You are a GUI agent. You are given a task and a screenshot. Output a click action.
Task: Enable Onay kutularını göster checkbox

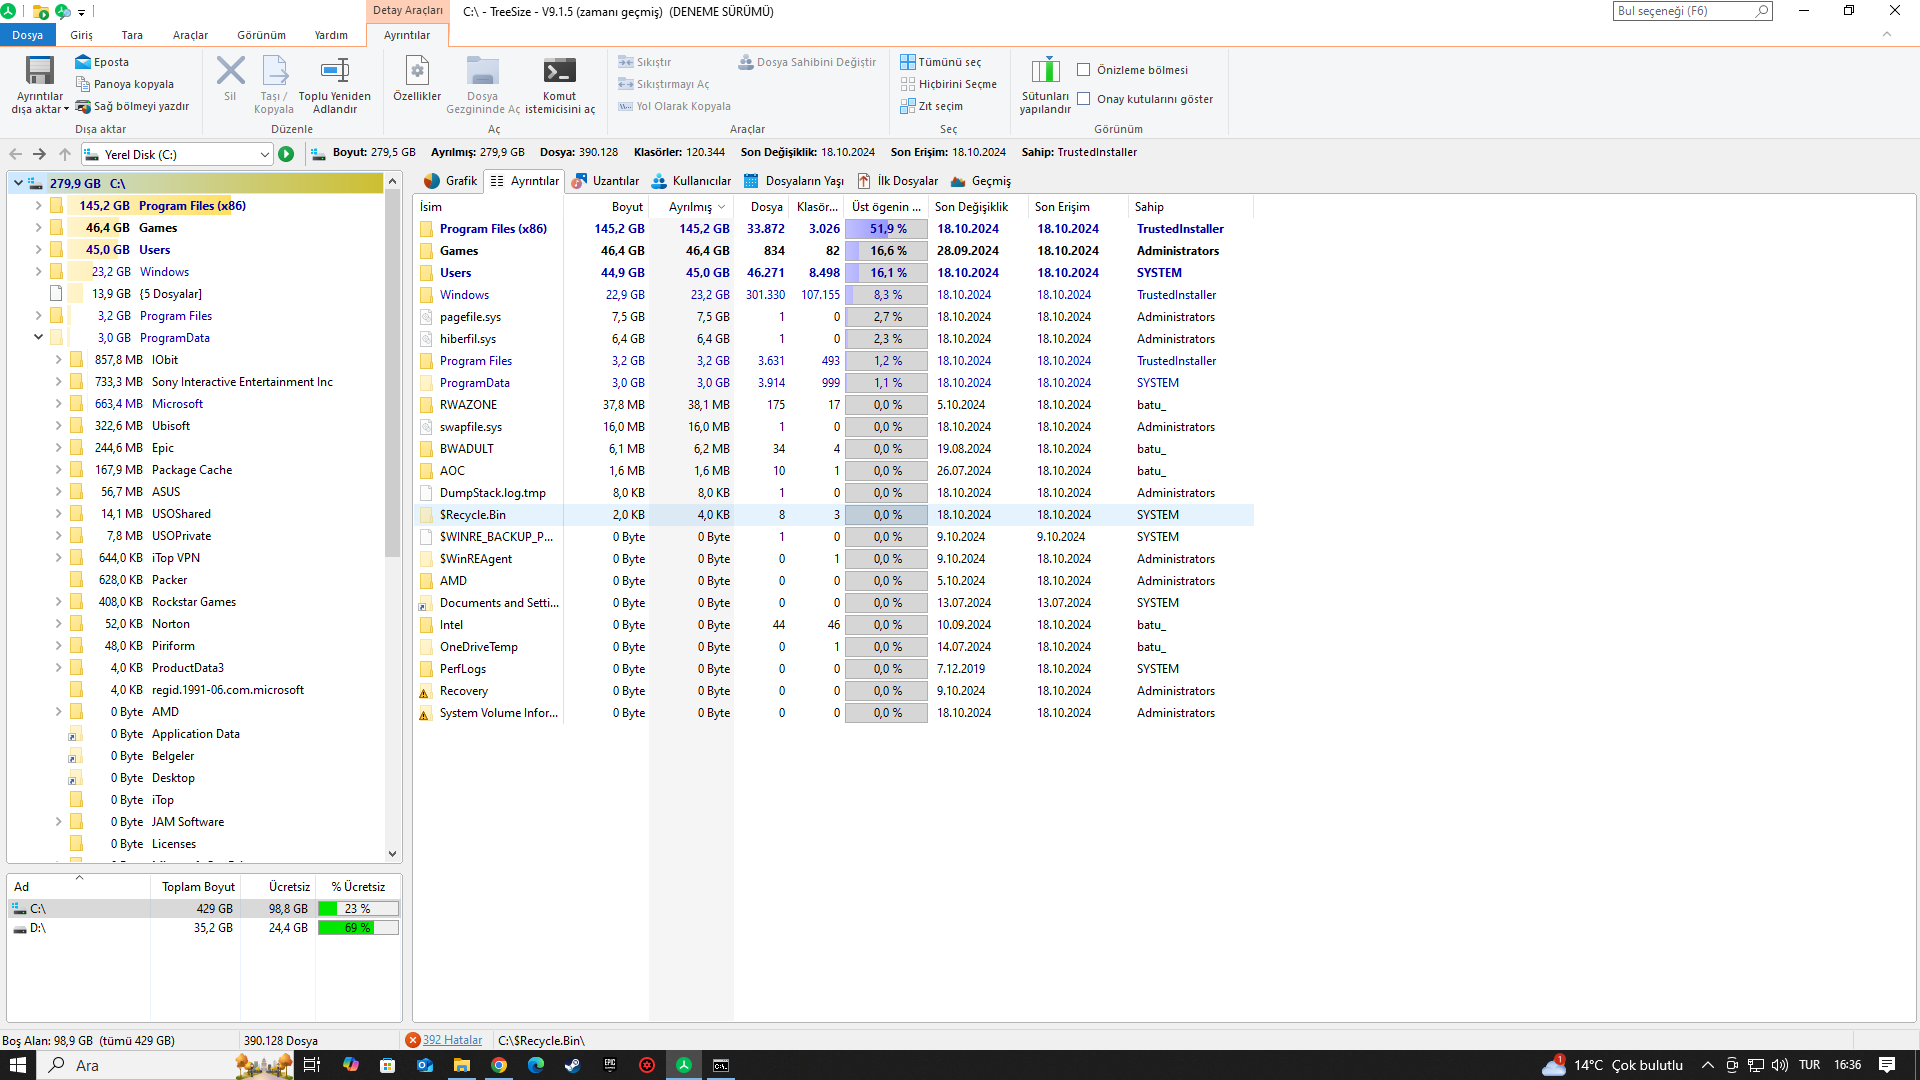point(1083,99)
